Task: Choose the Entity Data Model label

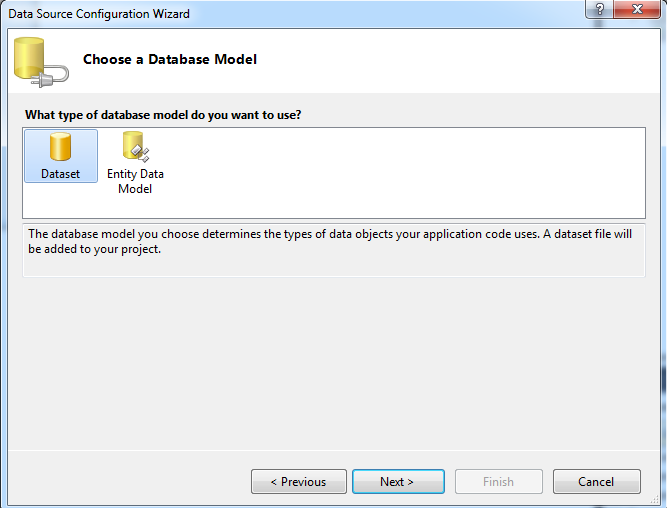Action: coord(135,181)
